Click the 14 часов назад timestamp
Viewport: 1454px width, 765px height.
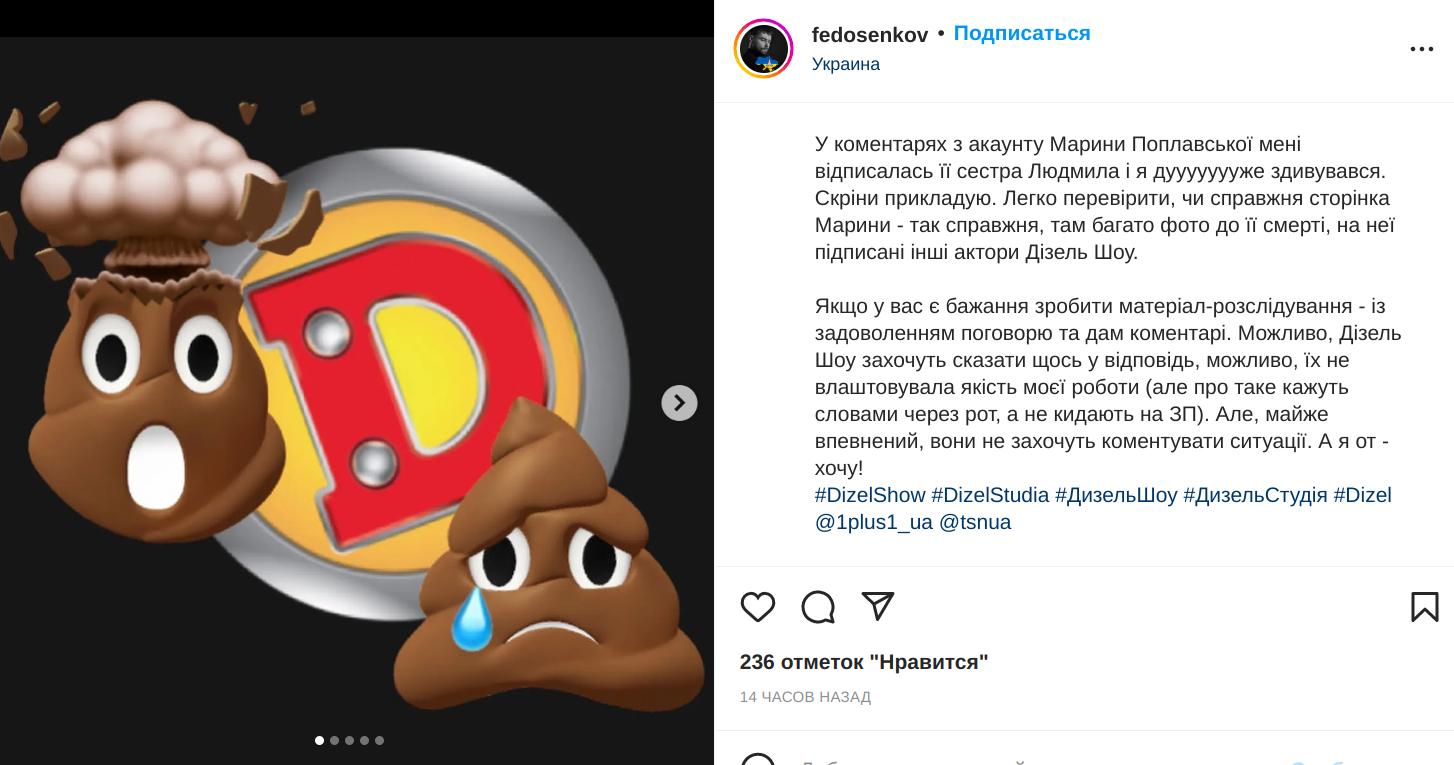[x=805, y=697]
